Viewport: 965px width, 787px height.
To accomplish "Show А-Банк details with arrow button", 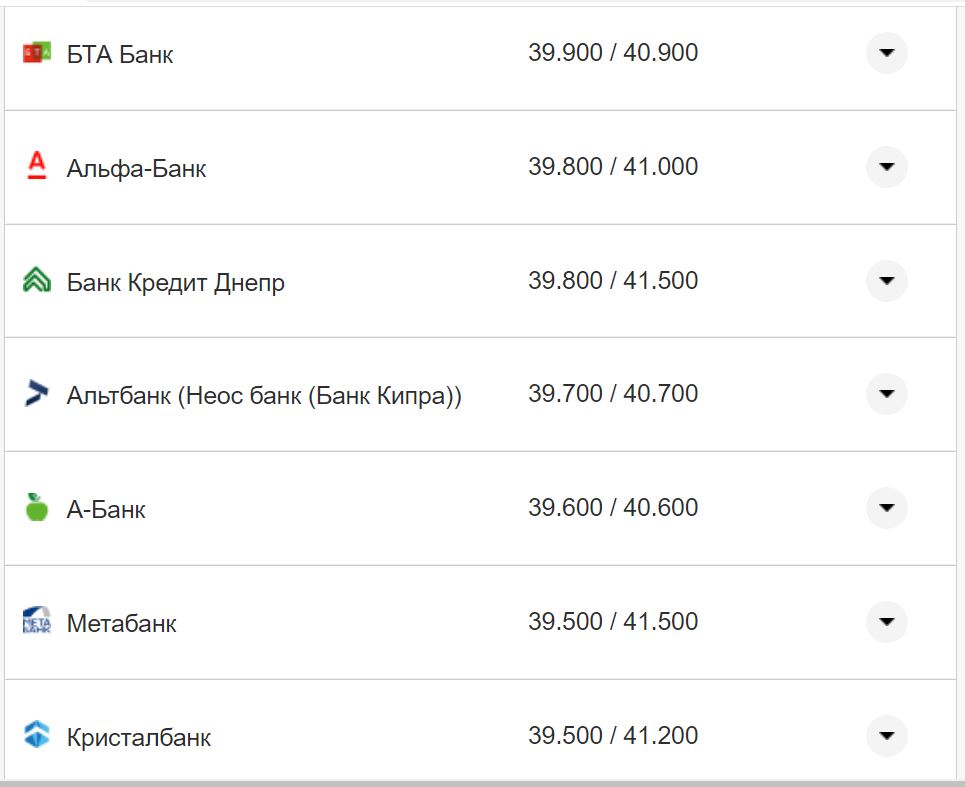I will pyautogui.click(x=886, y=508).
